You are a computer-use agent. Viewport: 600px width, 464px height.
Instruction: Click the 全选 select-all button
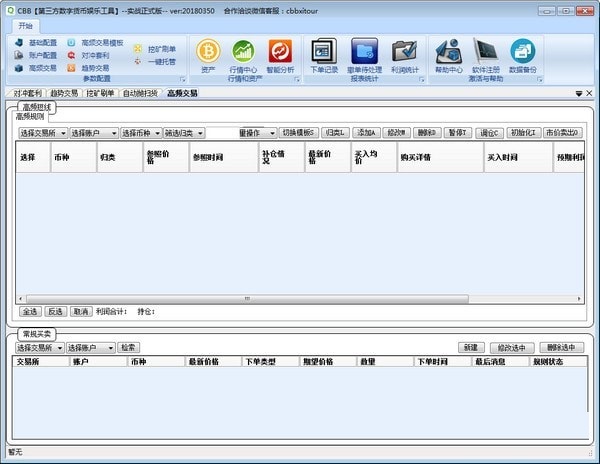click(30, 311)
